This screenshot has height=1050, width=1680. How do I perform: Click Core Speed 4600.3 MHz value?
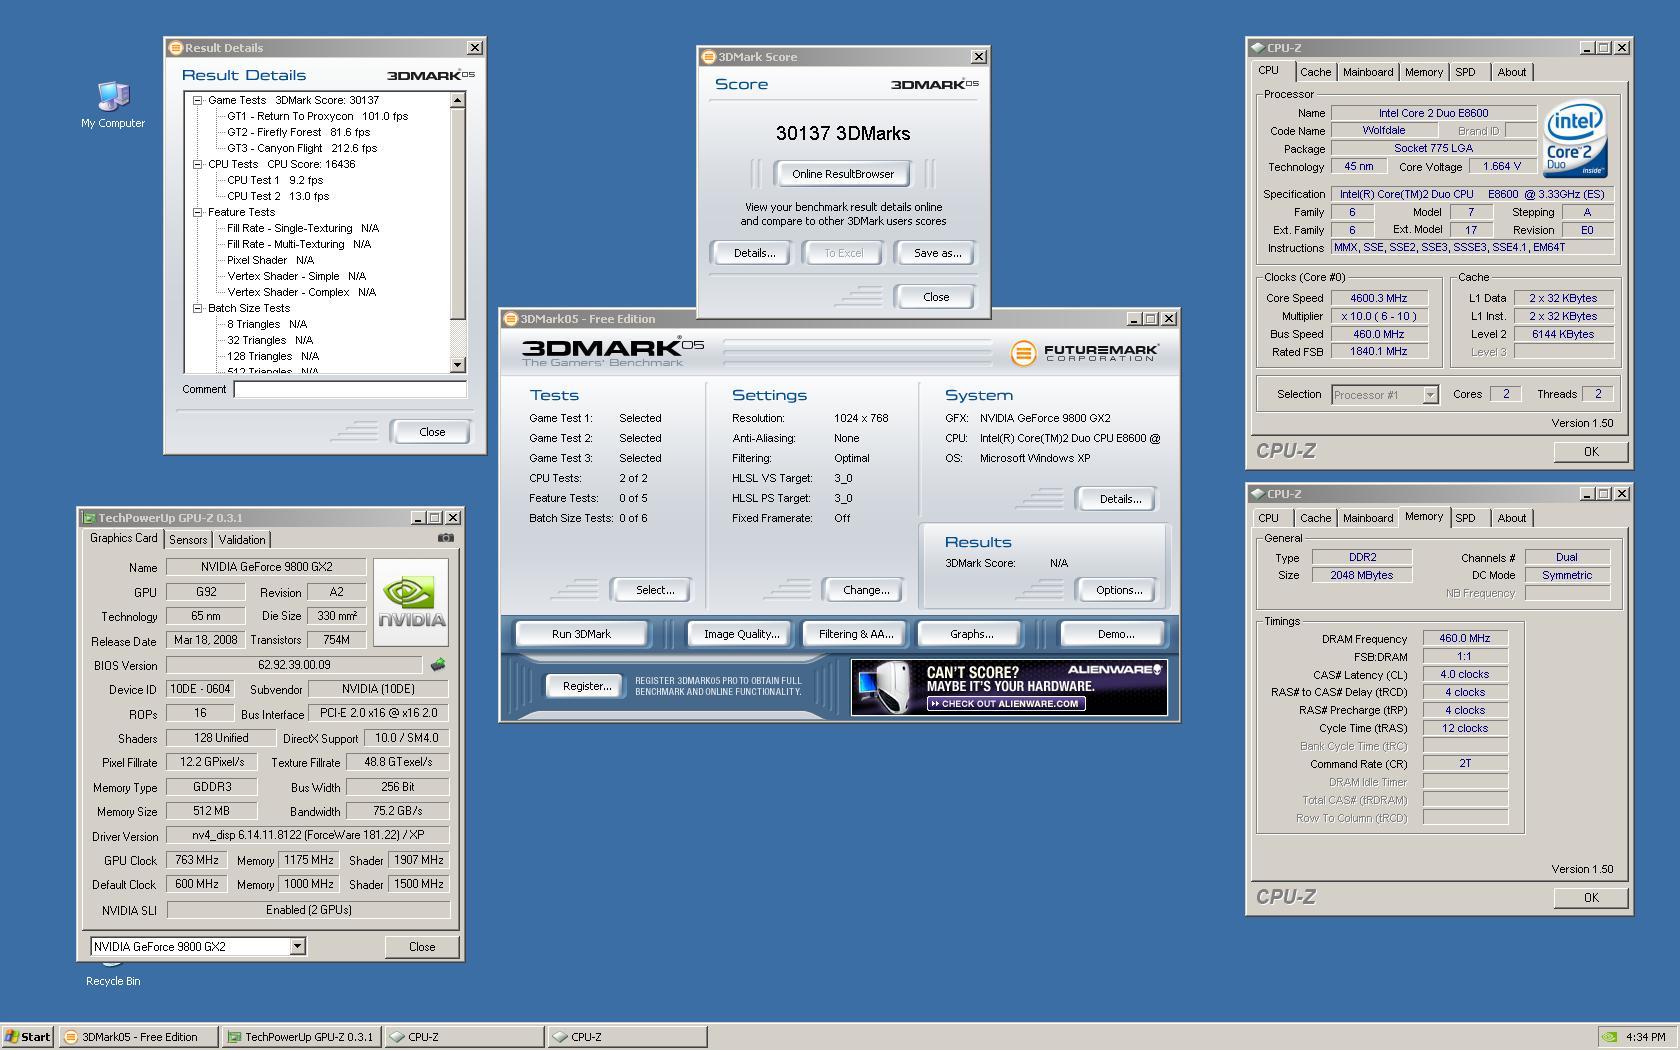click(1379, 298)
